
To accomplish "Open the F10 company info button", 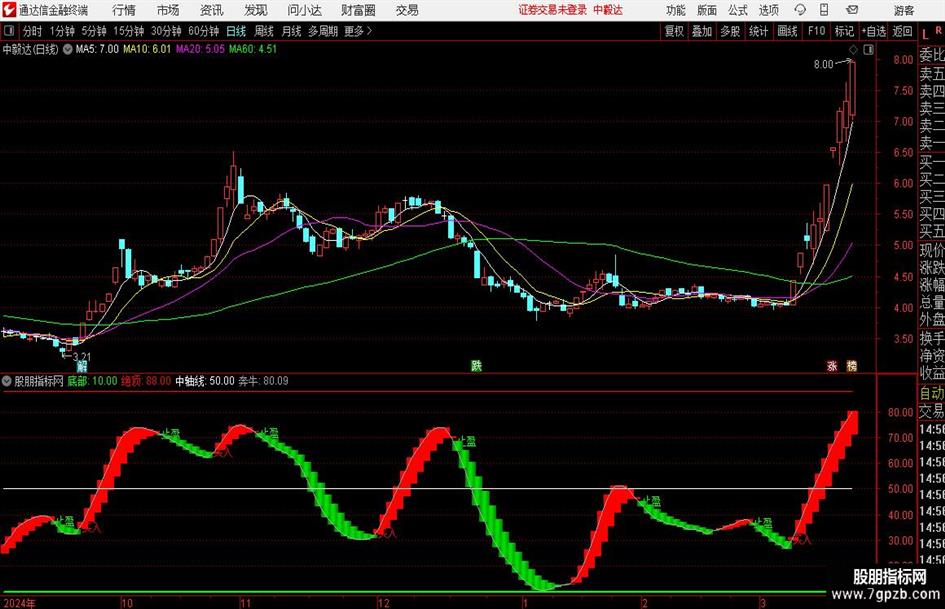I will pos(816,31).
